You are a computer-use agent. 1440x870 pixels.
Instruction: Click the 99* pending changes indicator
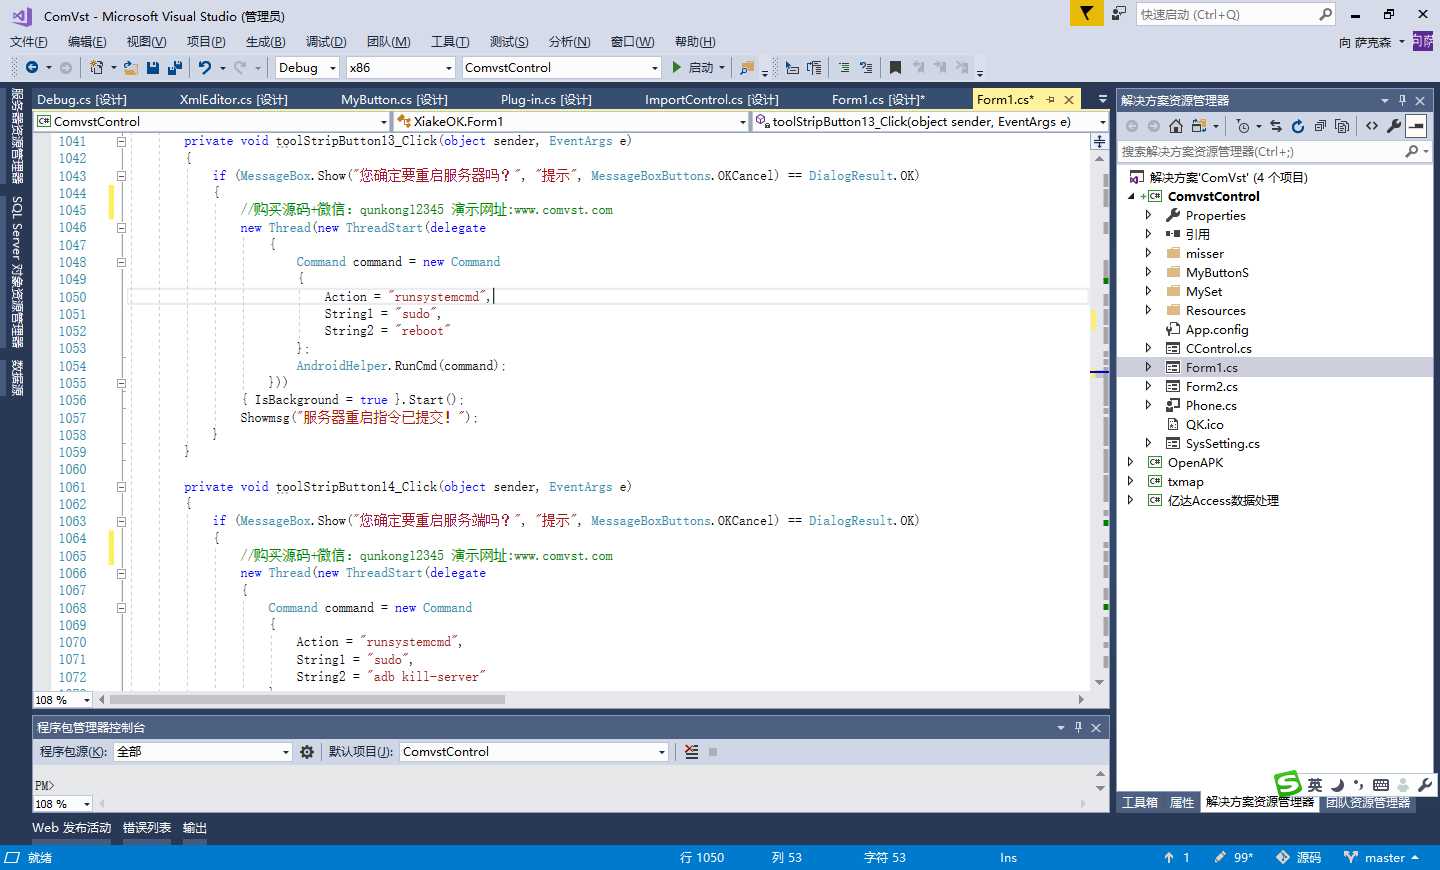(x=1233, y=858)
